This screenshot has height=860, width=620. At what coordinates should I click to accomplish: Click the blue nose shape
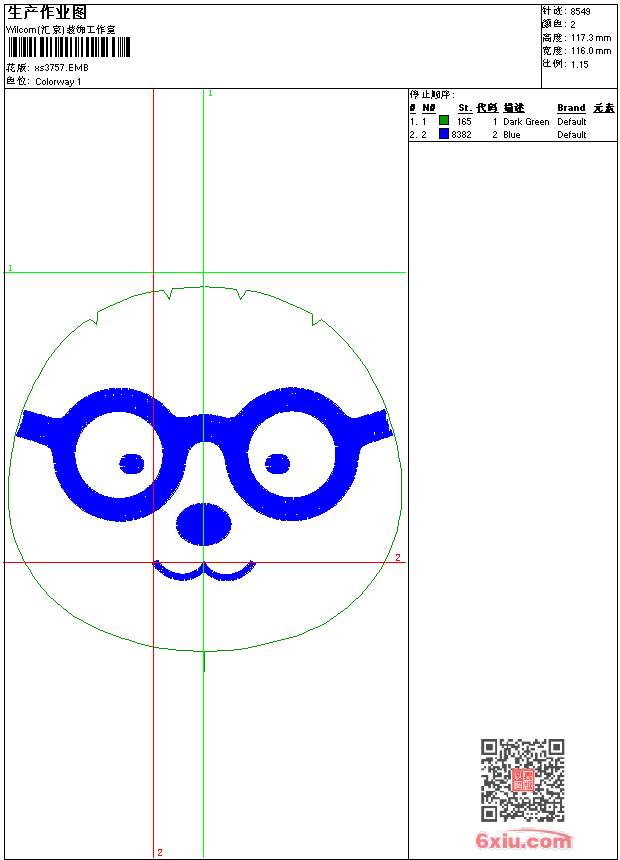coord(204,524)
